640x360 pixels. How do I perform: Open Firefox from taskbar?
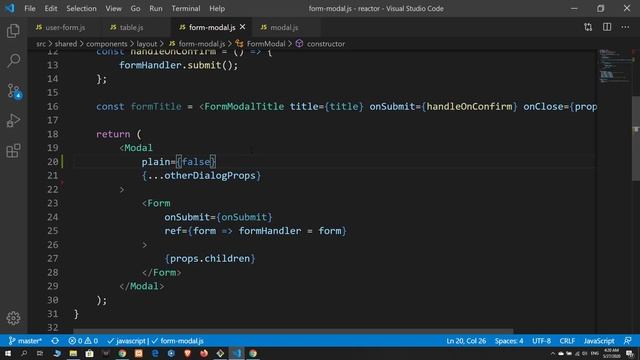204,353
